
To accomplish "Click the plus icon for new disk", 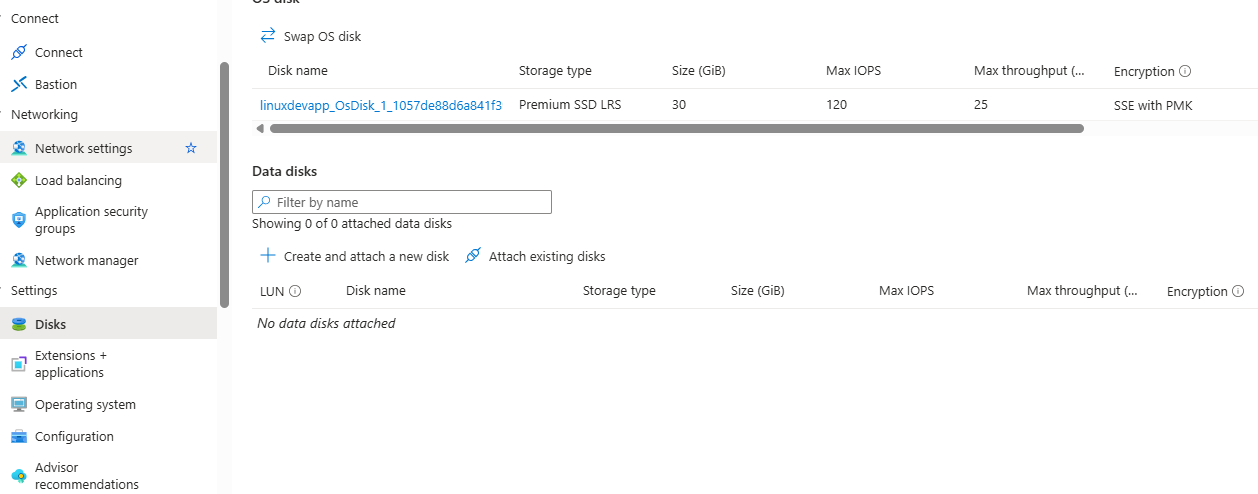I will click(x=267, y=255).
